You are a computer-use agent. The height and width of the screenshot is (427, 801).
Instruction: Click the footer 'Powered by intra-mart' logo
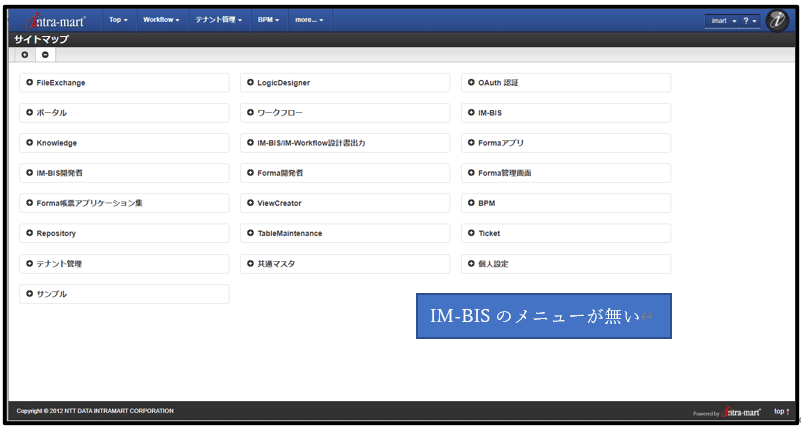pyautogui.click(x=726, y=413)
